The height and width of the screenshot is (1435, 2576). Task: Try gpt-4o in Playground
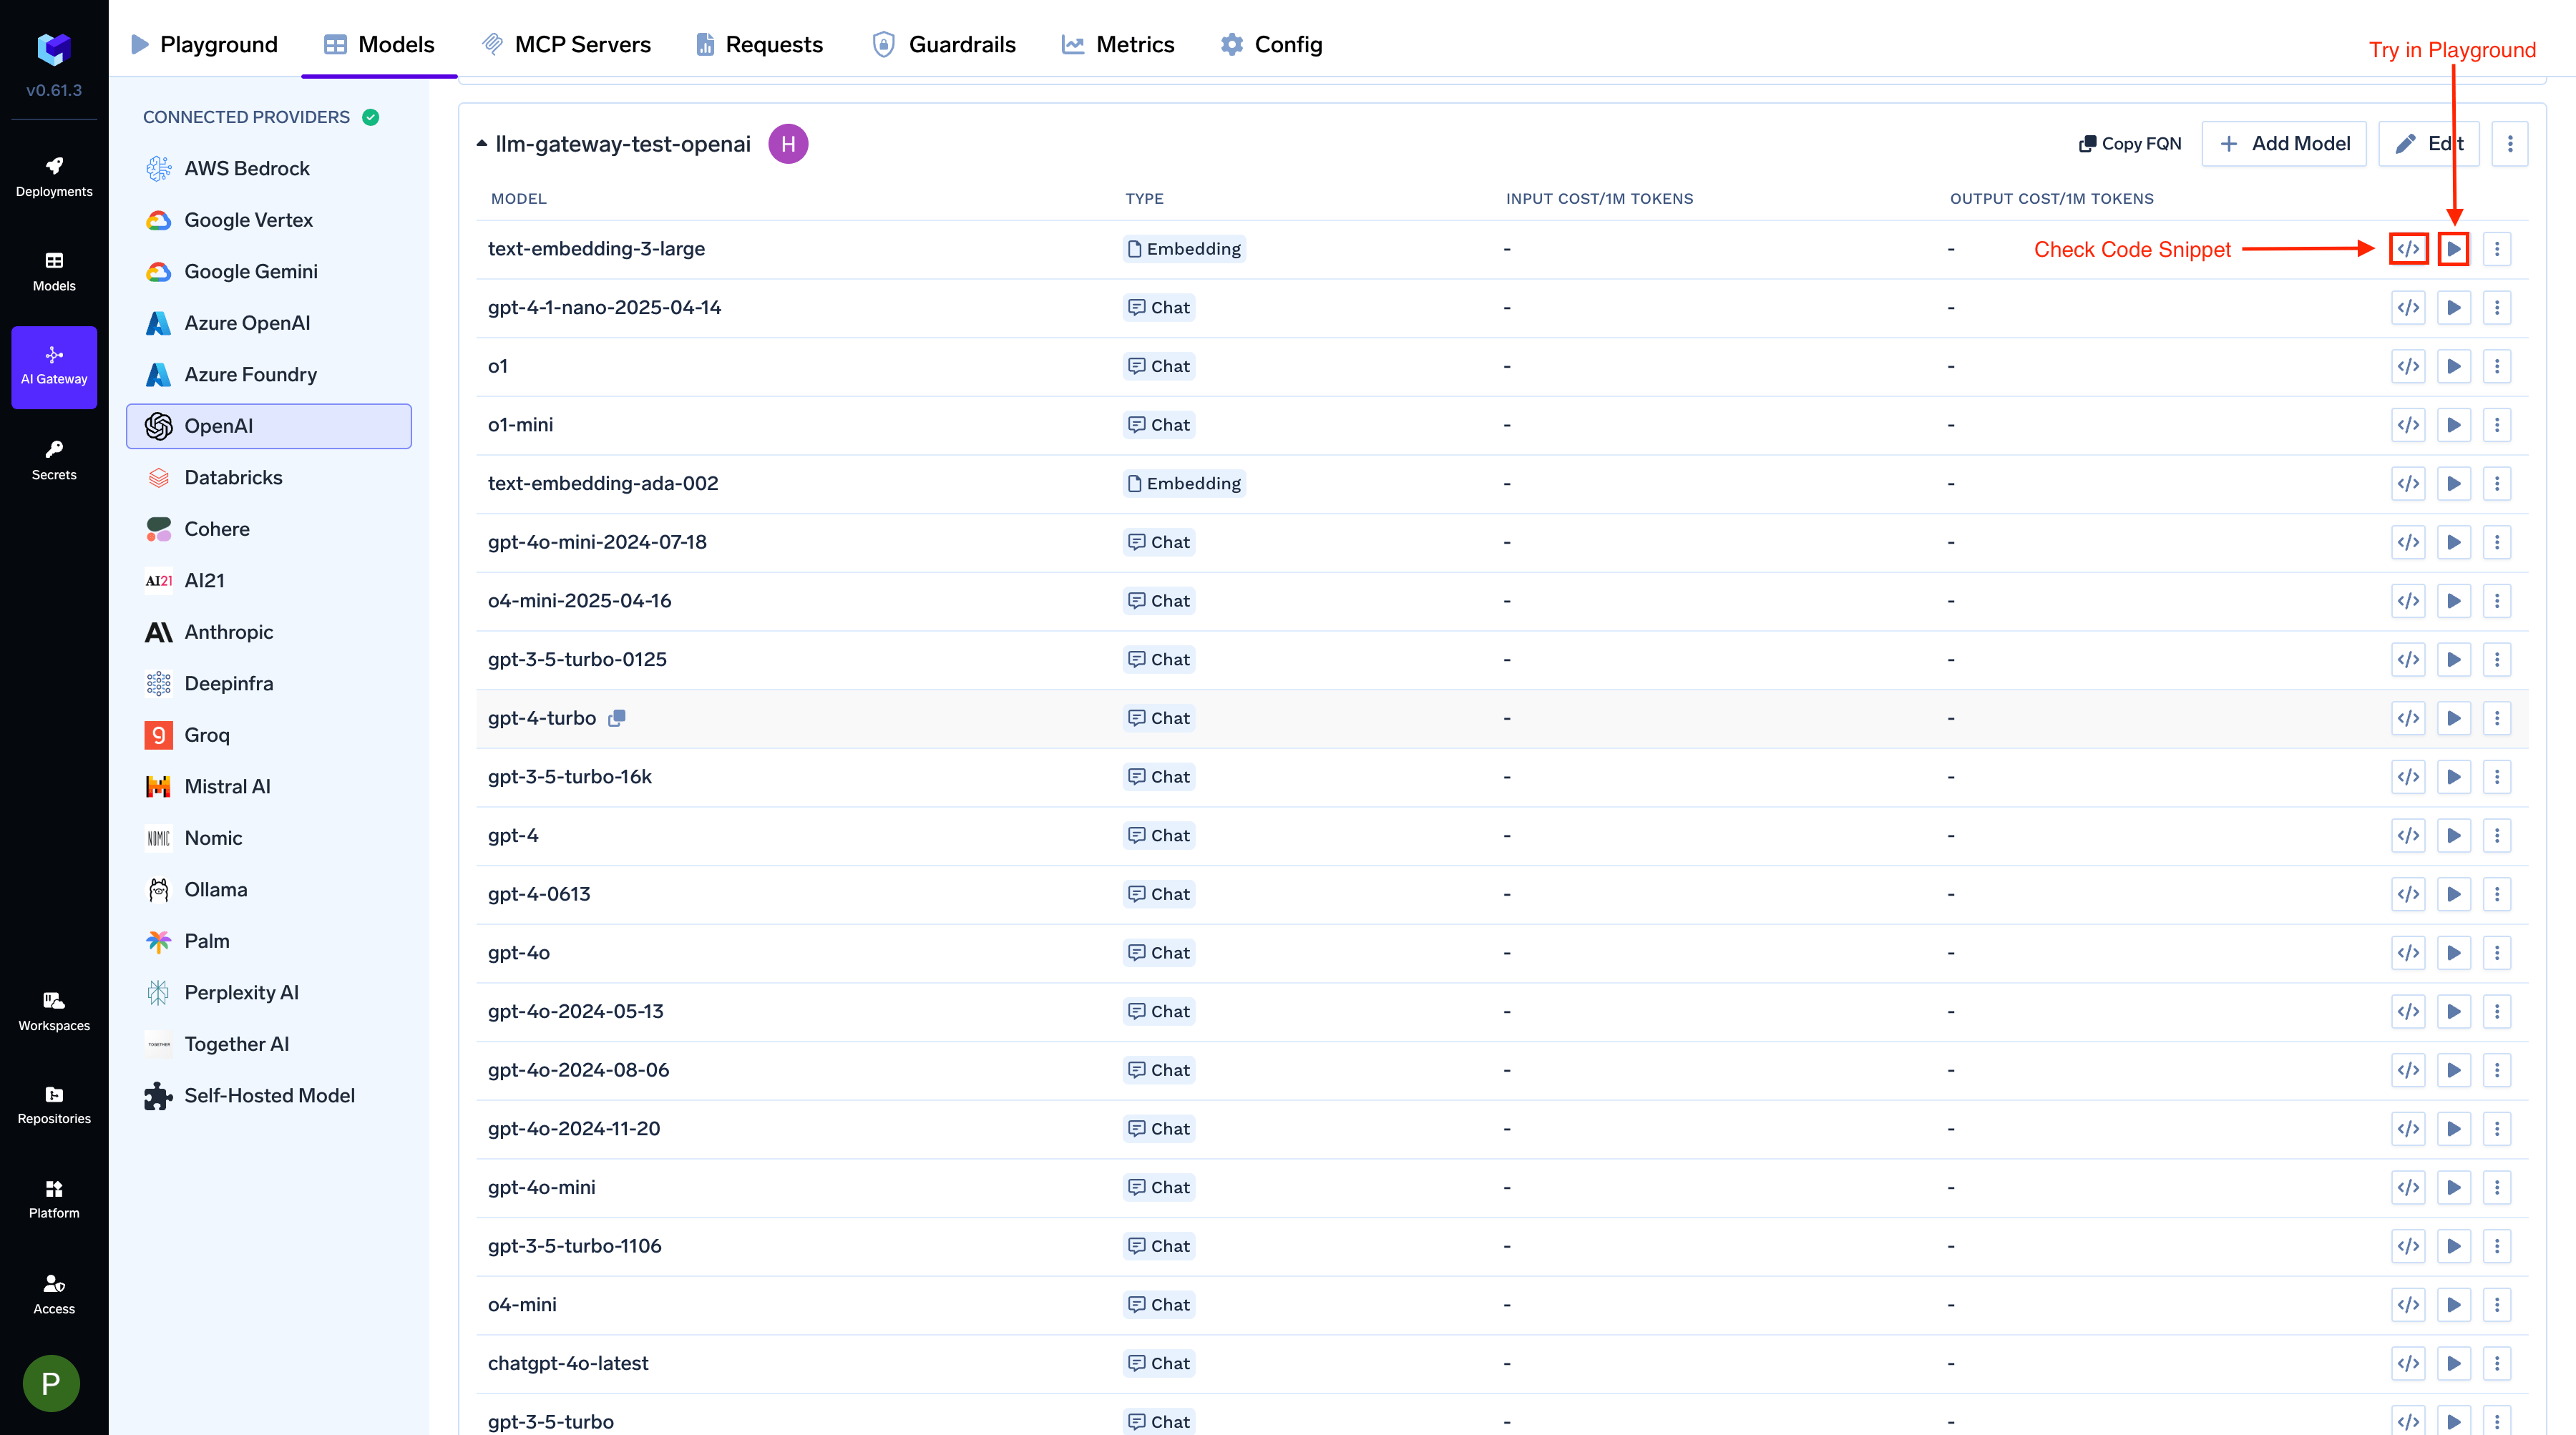click(2453, 953)
